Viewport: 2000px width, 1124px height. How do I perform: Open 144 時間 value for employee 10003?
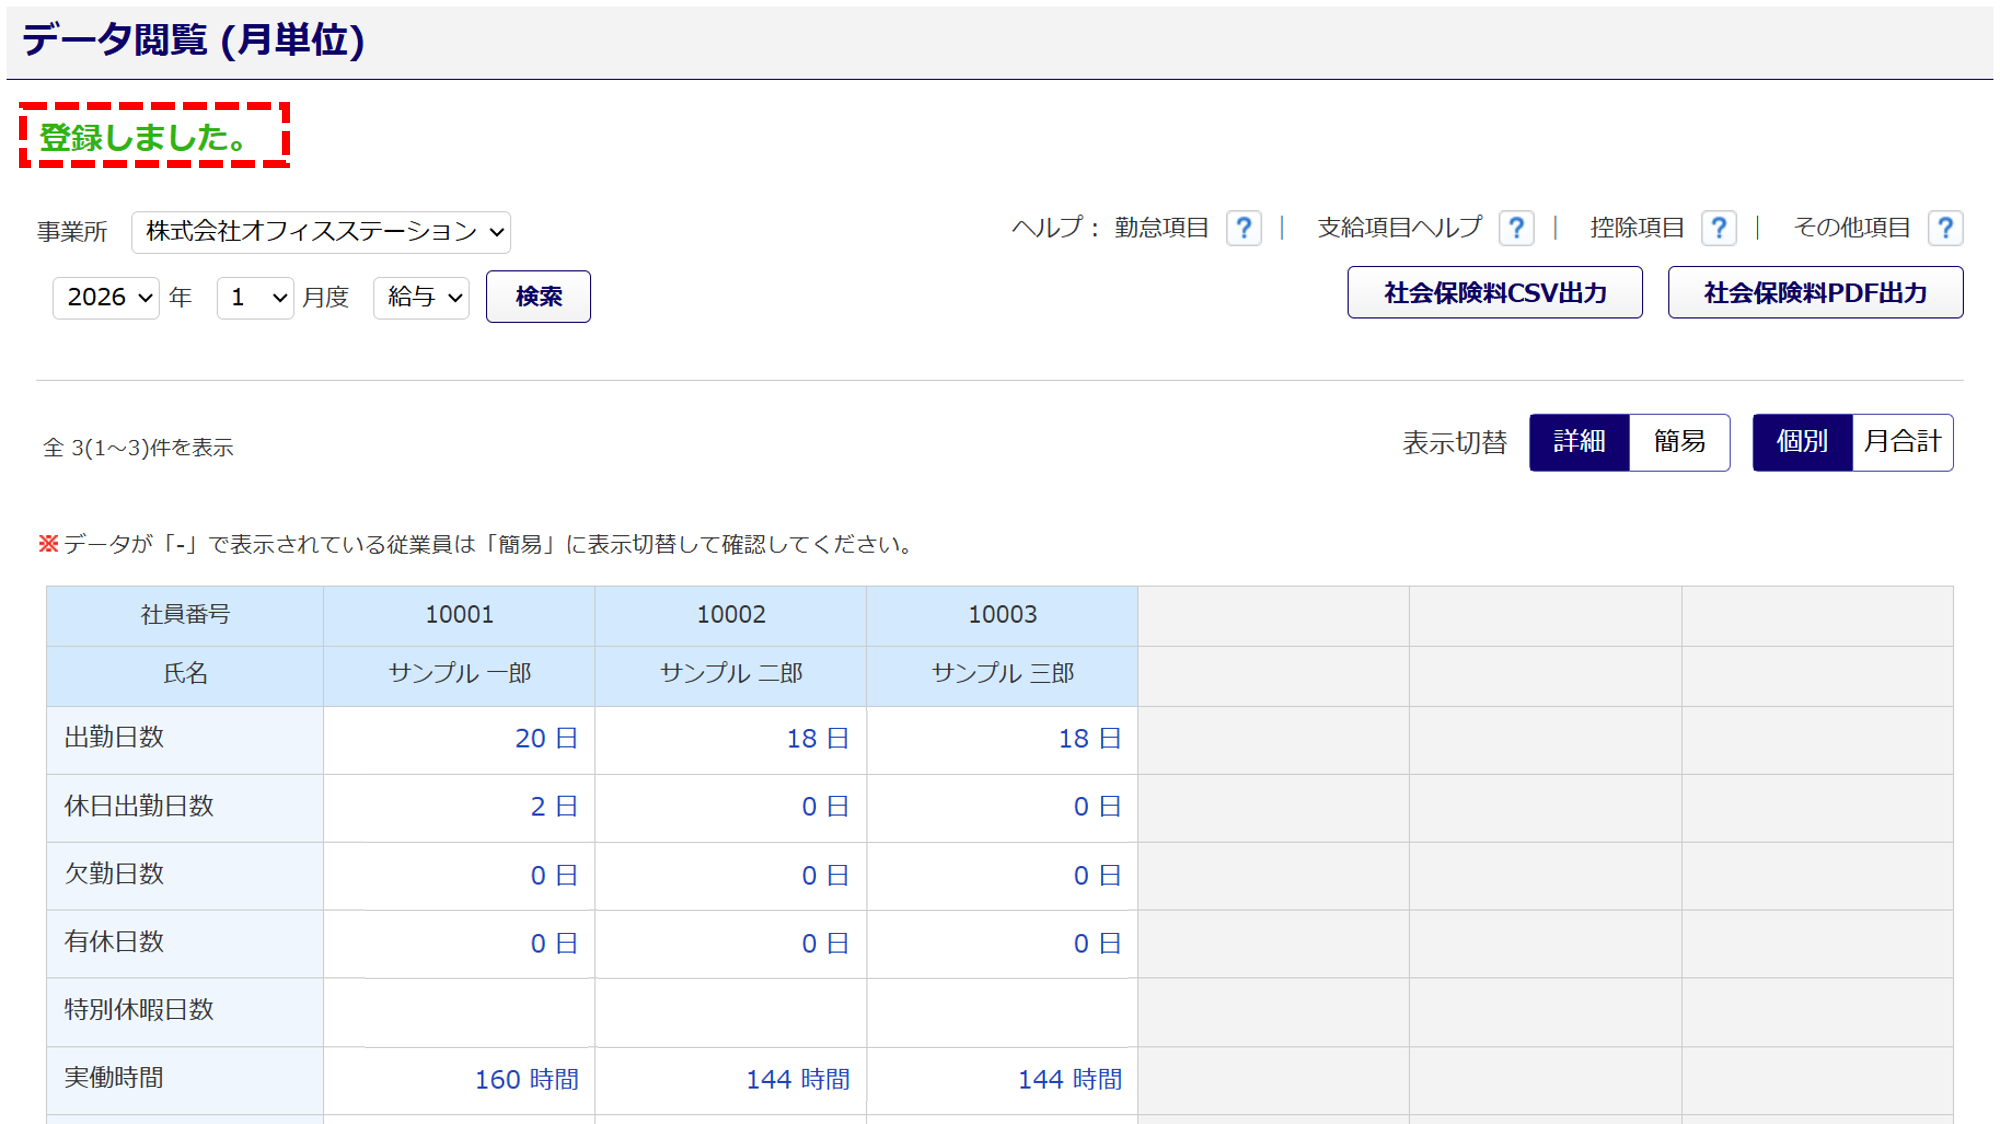pos(1069,1080)
